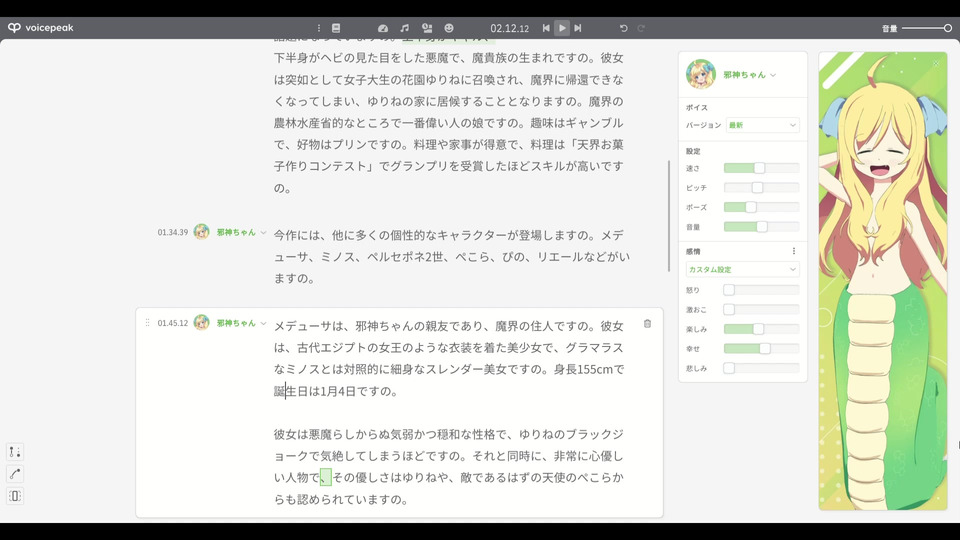
Task: Click the paragraph starting 下半身がヘビ
Action: point(449,122)
